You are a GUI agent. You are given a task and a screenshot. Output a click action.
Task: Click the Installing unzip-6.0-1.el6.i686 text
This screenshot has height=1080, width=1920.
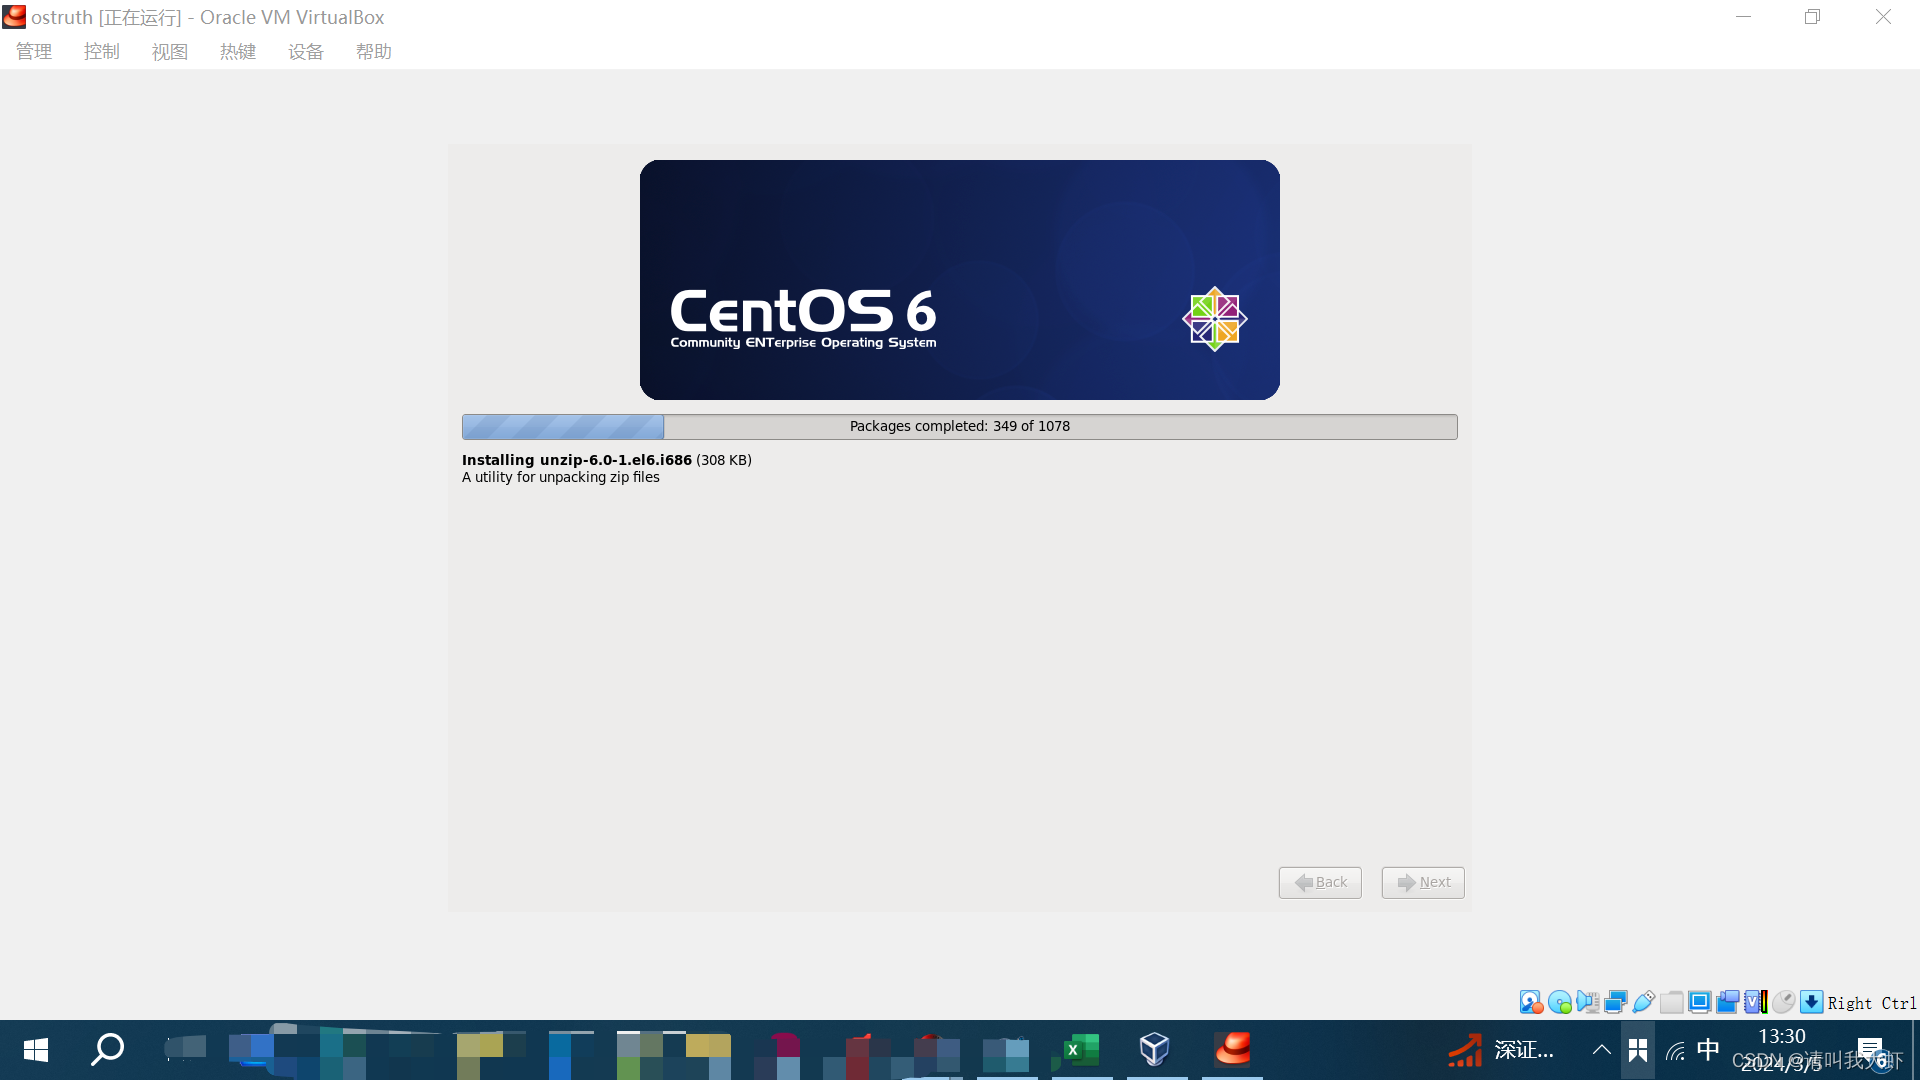point(577,460)
